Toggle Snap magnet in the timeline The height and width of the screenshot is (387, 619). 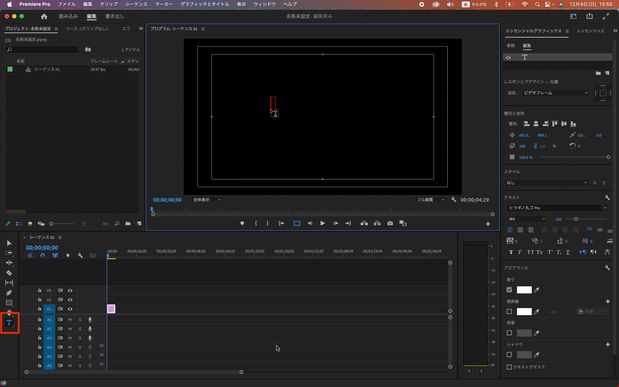click(42, 255)
